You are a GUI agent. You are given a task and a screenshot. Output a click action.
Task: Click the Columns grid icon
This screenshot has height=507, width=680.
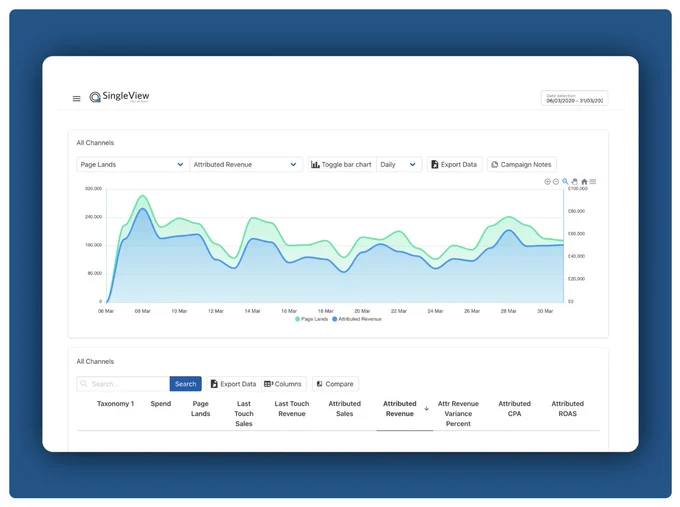coord(268,384)
